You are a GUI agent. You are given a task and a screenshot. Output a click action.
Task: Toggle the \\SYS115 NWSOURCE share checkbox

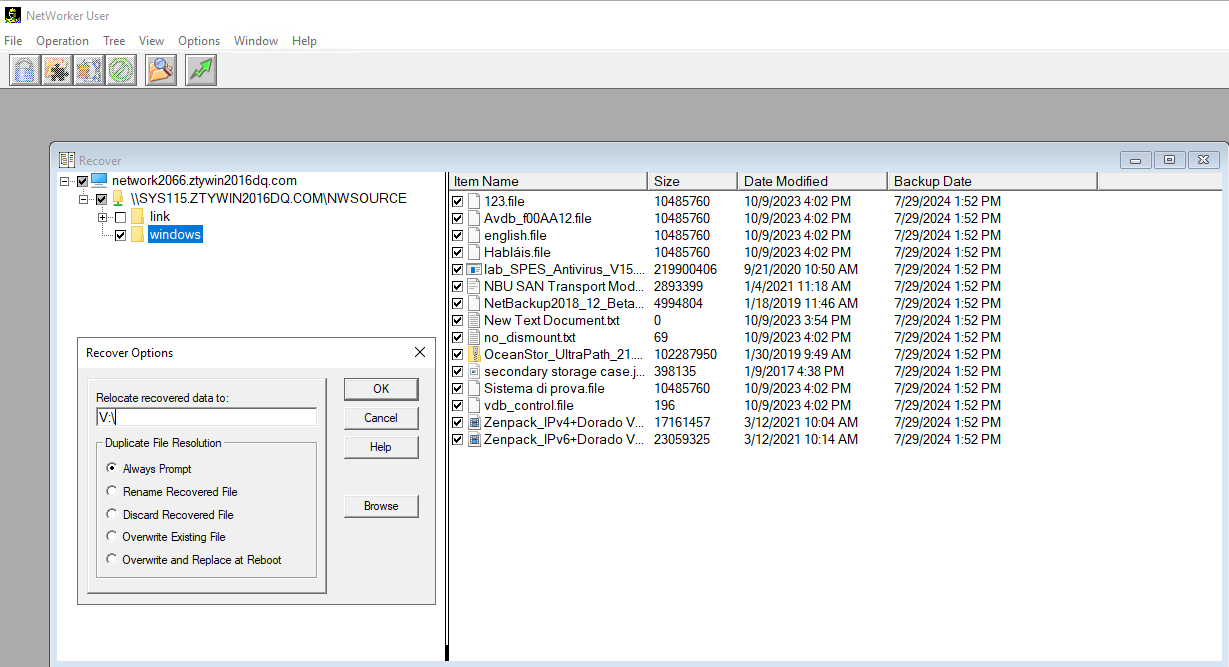point(101,199)
